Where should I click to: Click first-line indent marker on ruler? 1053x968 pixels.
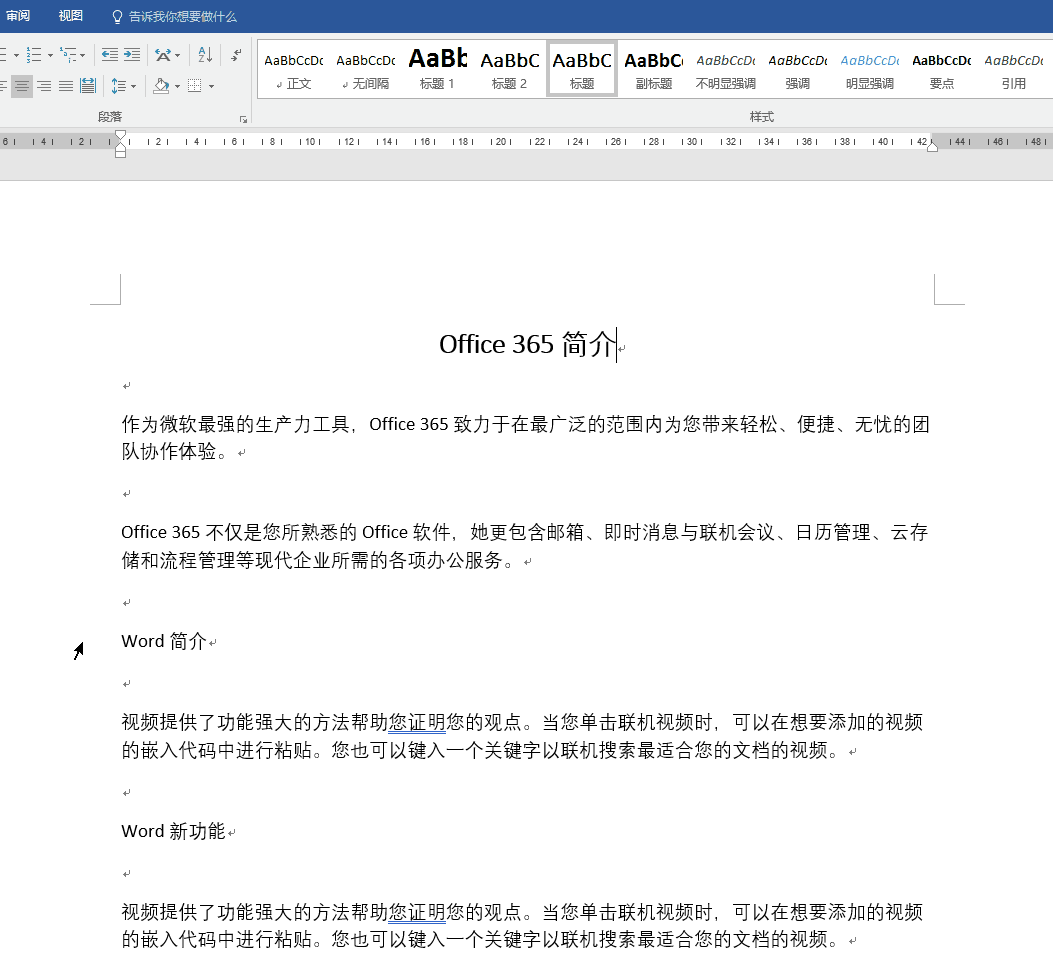pyautogui.click(x=120, y=135)
